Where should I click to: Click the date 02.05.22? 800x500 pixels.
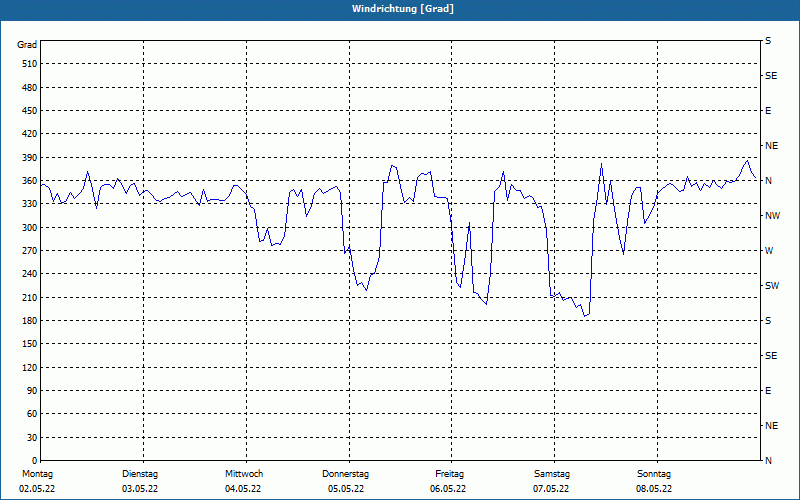pyautogui.click(x=37, y=489)
